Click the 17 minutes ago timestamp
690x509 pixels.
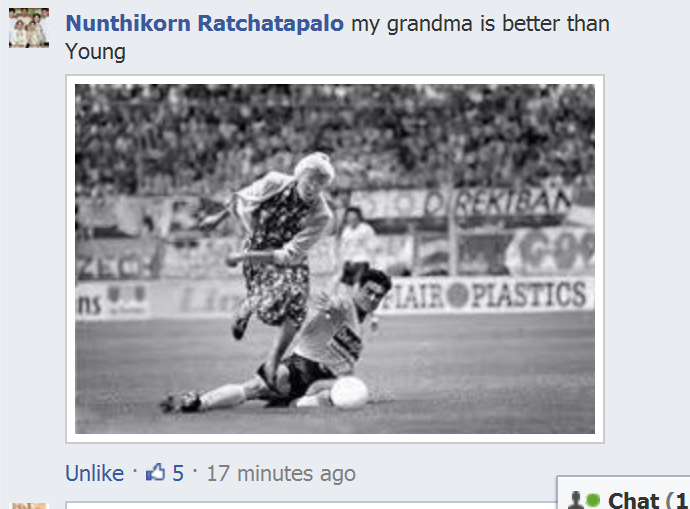(x=281, y=473)
